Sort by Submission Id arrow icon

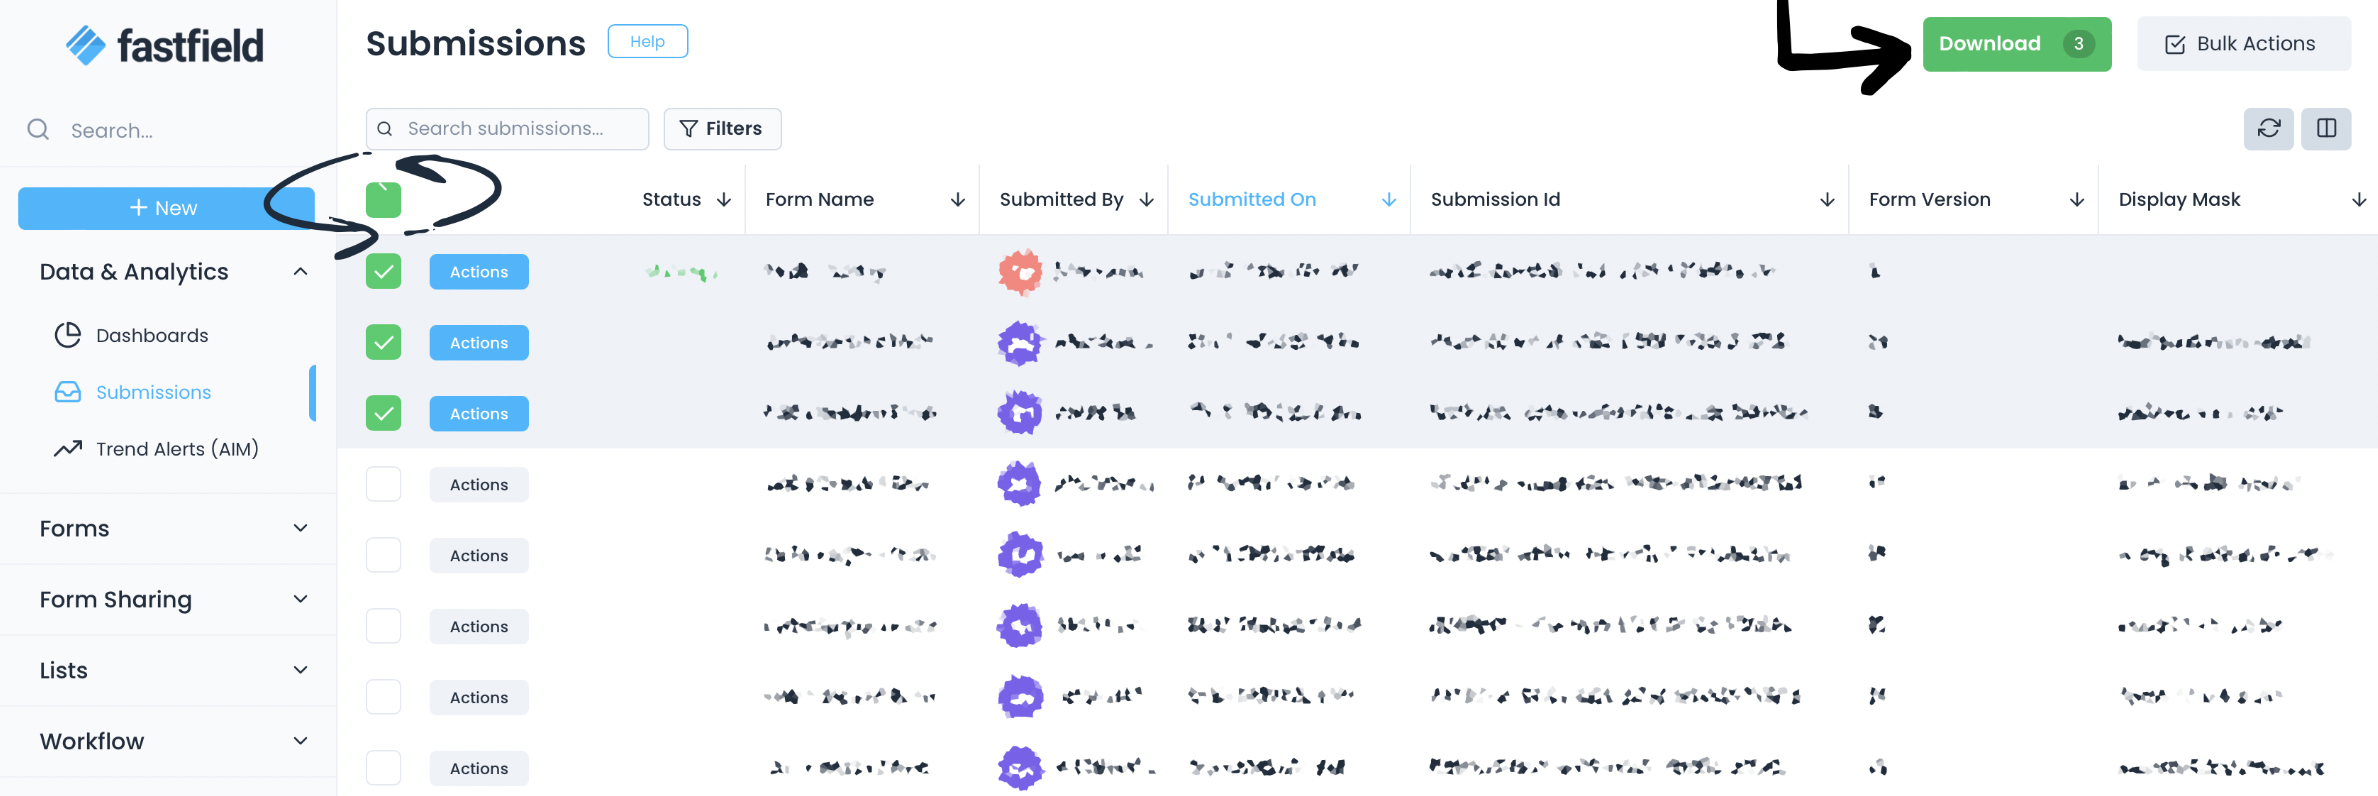click(x=1827, y=200)
